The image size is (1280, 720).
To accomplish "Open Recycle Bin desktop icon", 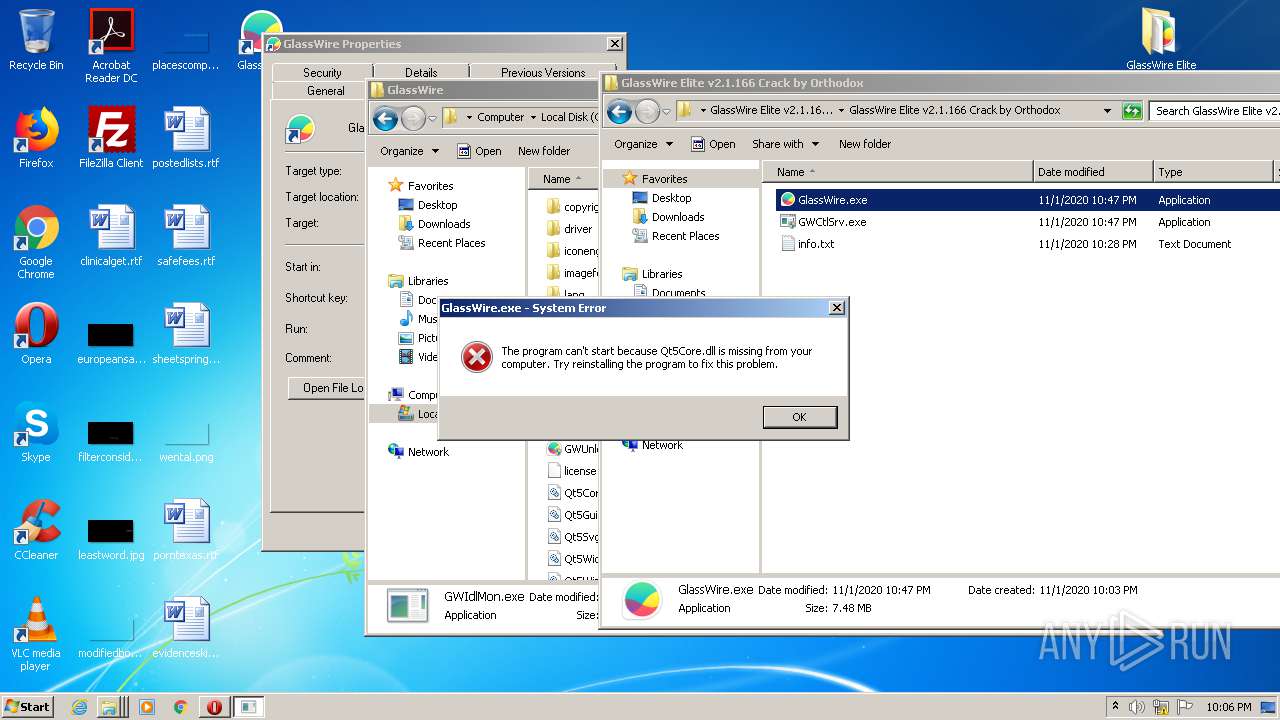I will [36, 40].
